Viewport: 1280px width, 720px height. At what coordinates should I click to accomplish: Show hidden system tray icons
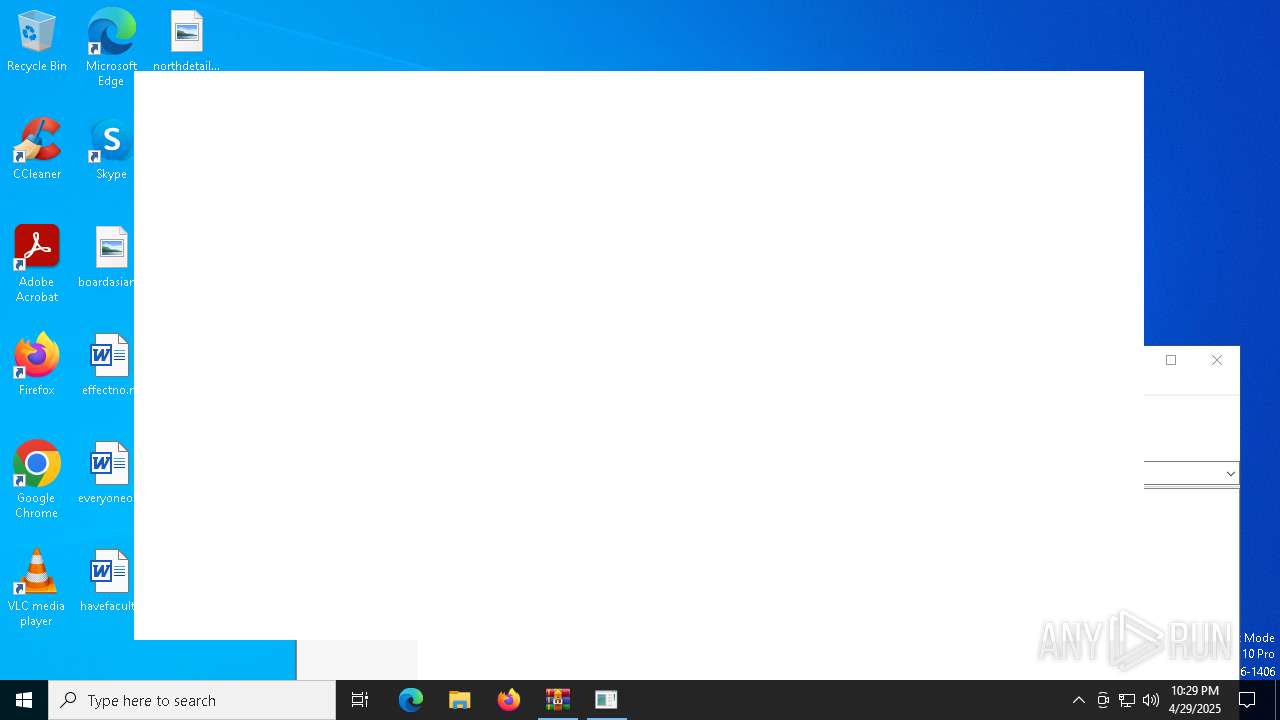pyautogui.click(x=1079, y=700)
